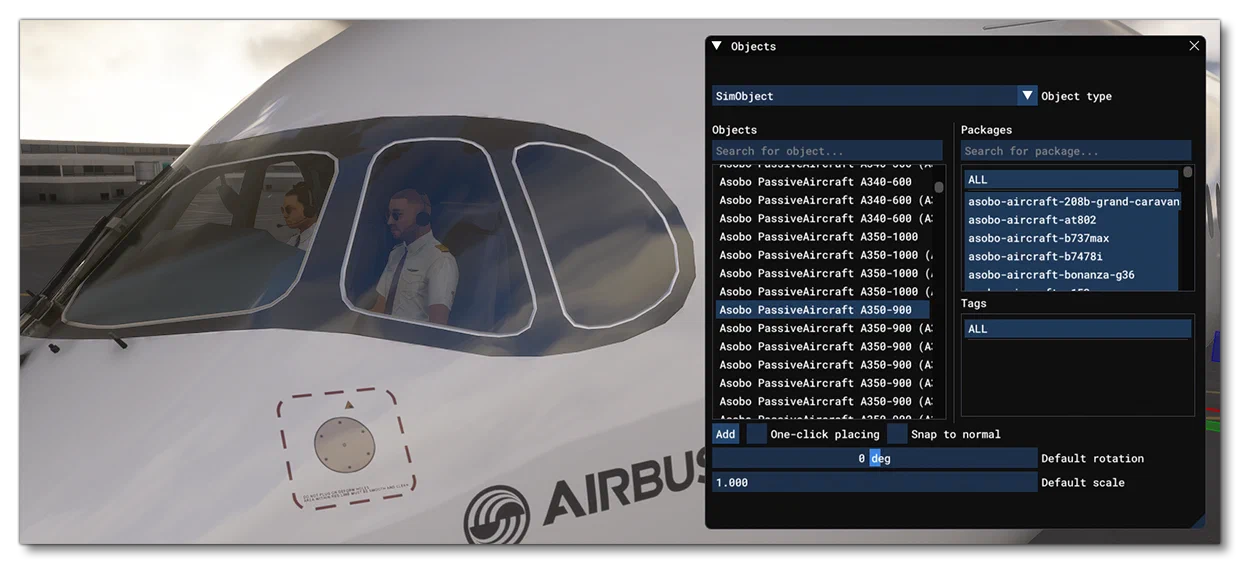This screenshot has height=564, width=1240.
Task: Enable the One-click placing checkbox
Action: click(x=757, y=434)
